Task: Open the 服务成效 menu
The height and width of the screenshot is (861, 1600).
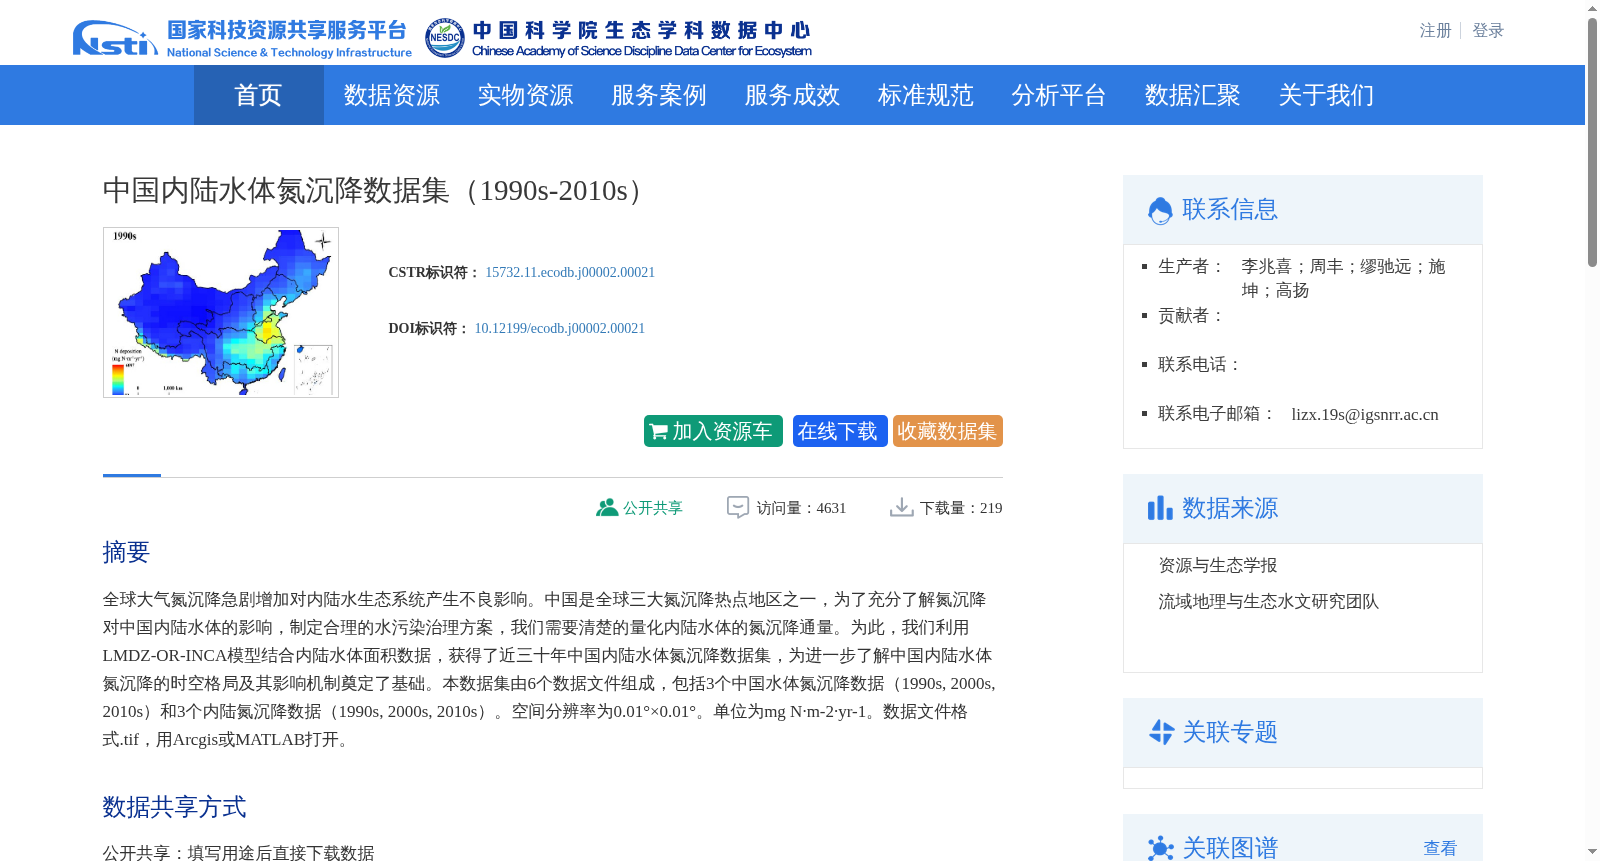Action: coord(792,95)
